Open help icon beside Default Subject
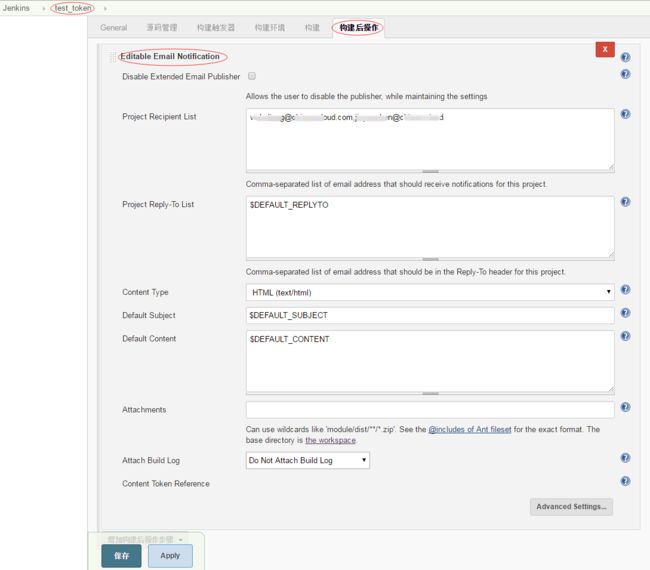The width and height of the screenshot is (650, 570). click(625, 313)
